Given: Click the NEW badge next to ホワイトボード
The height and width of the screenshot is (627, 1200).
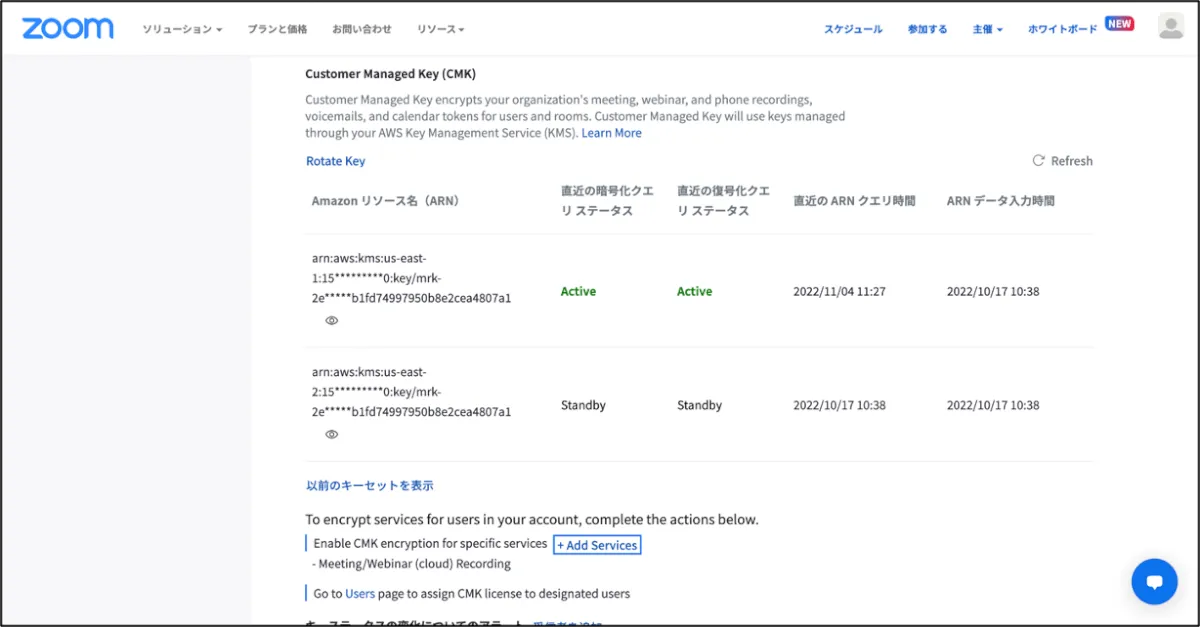Looking at the screenshot, I should pos(1119,23).
